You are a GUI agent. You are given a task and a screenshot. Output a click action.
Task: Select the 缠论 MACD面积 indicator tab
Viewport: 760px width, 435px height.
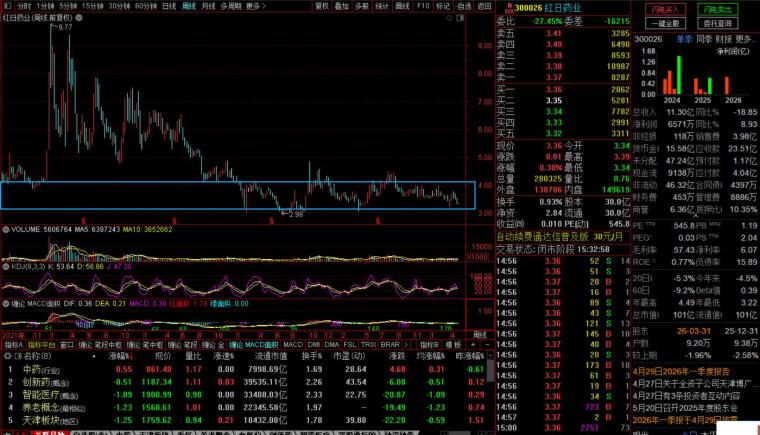coord(253,345)
